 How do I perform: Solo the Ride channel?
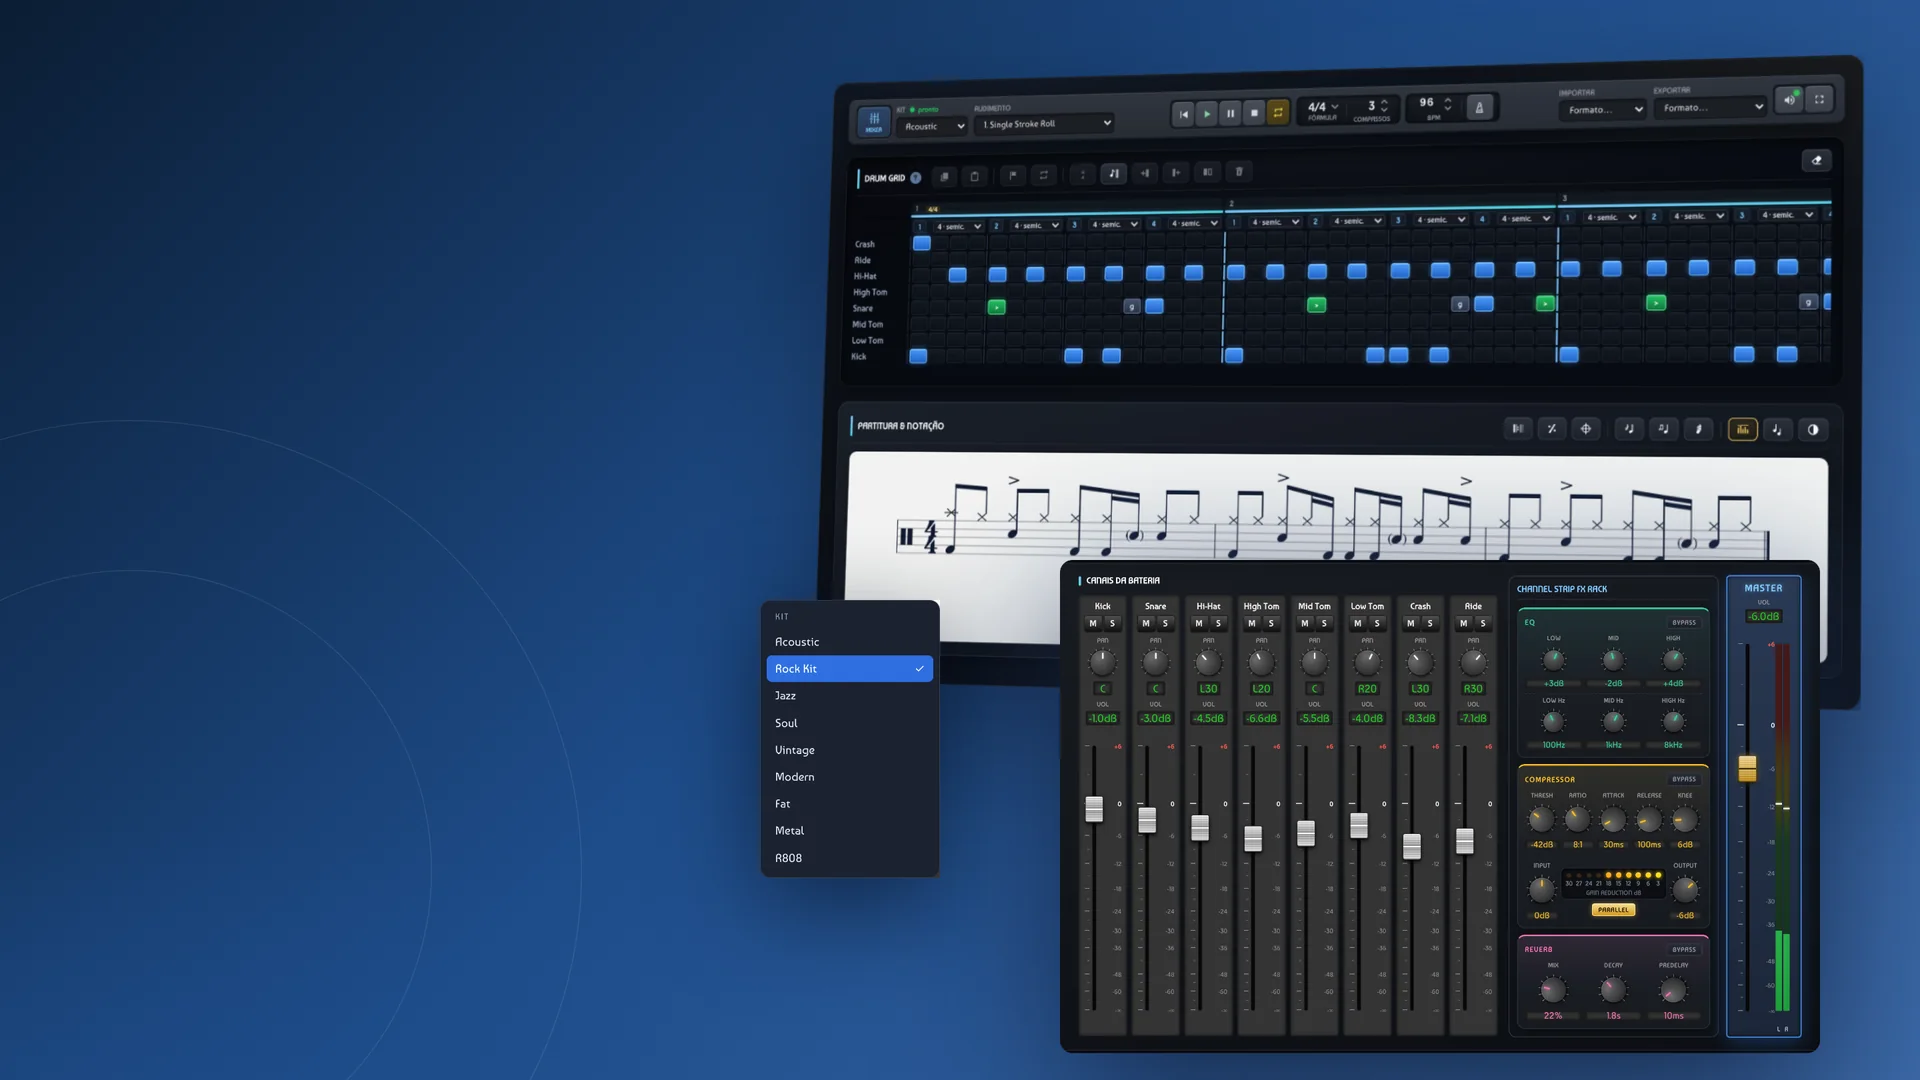(1483, 623)
